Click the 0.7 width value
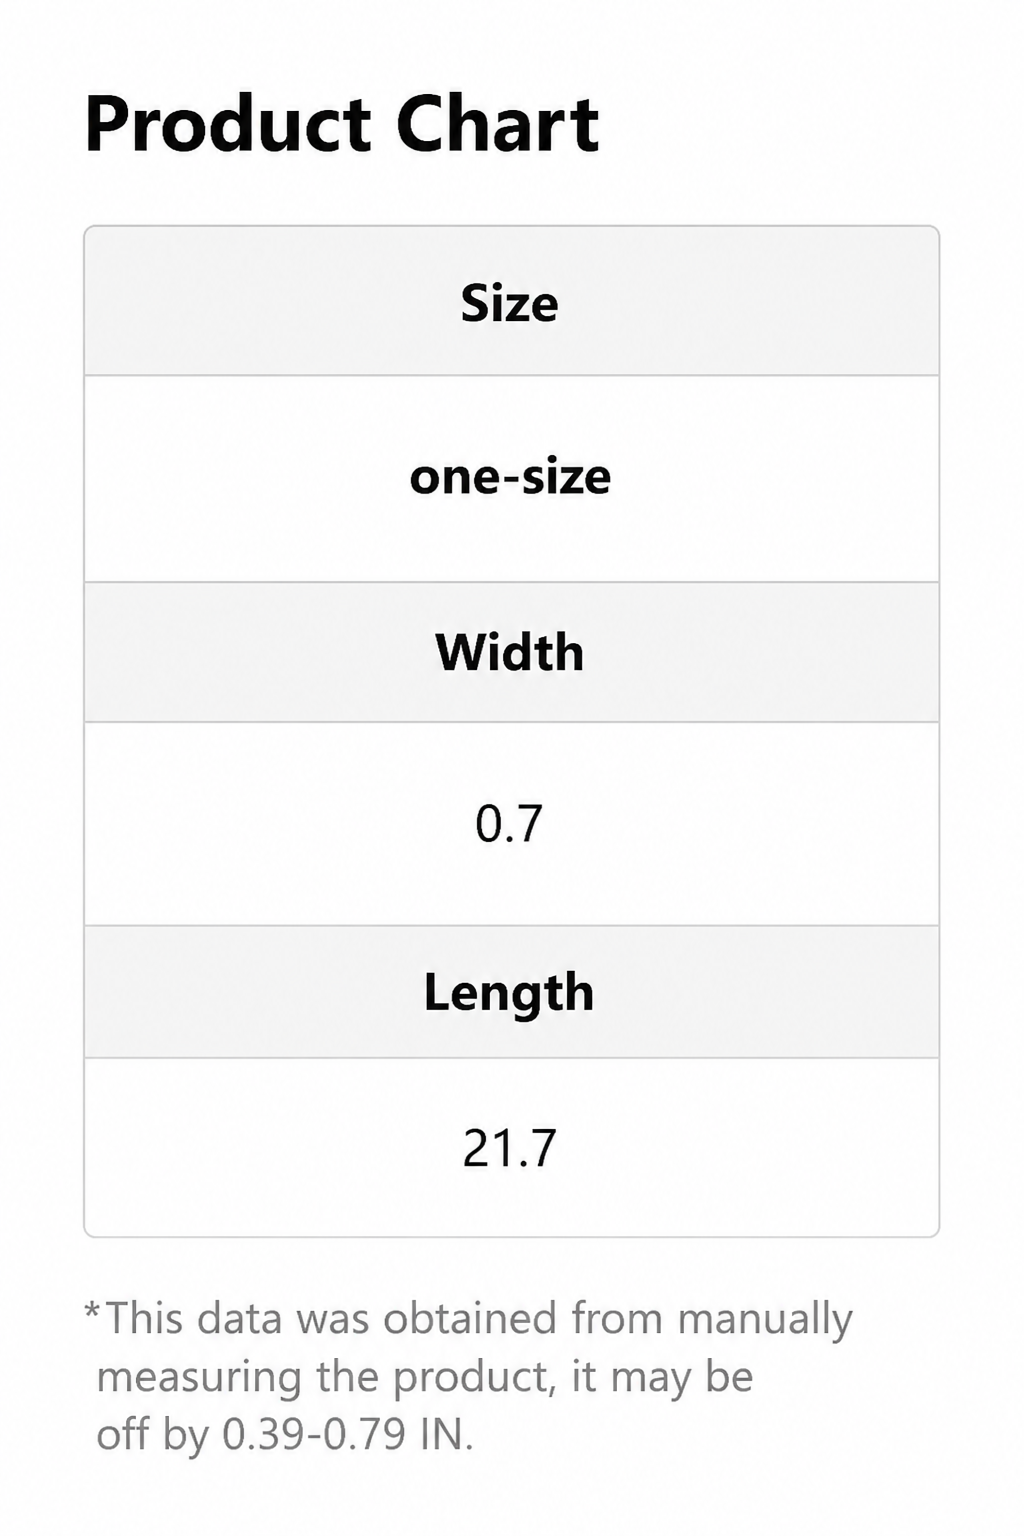The height and width of the screenshot is (1536, 1024). coord(509,824)
